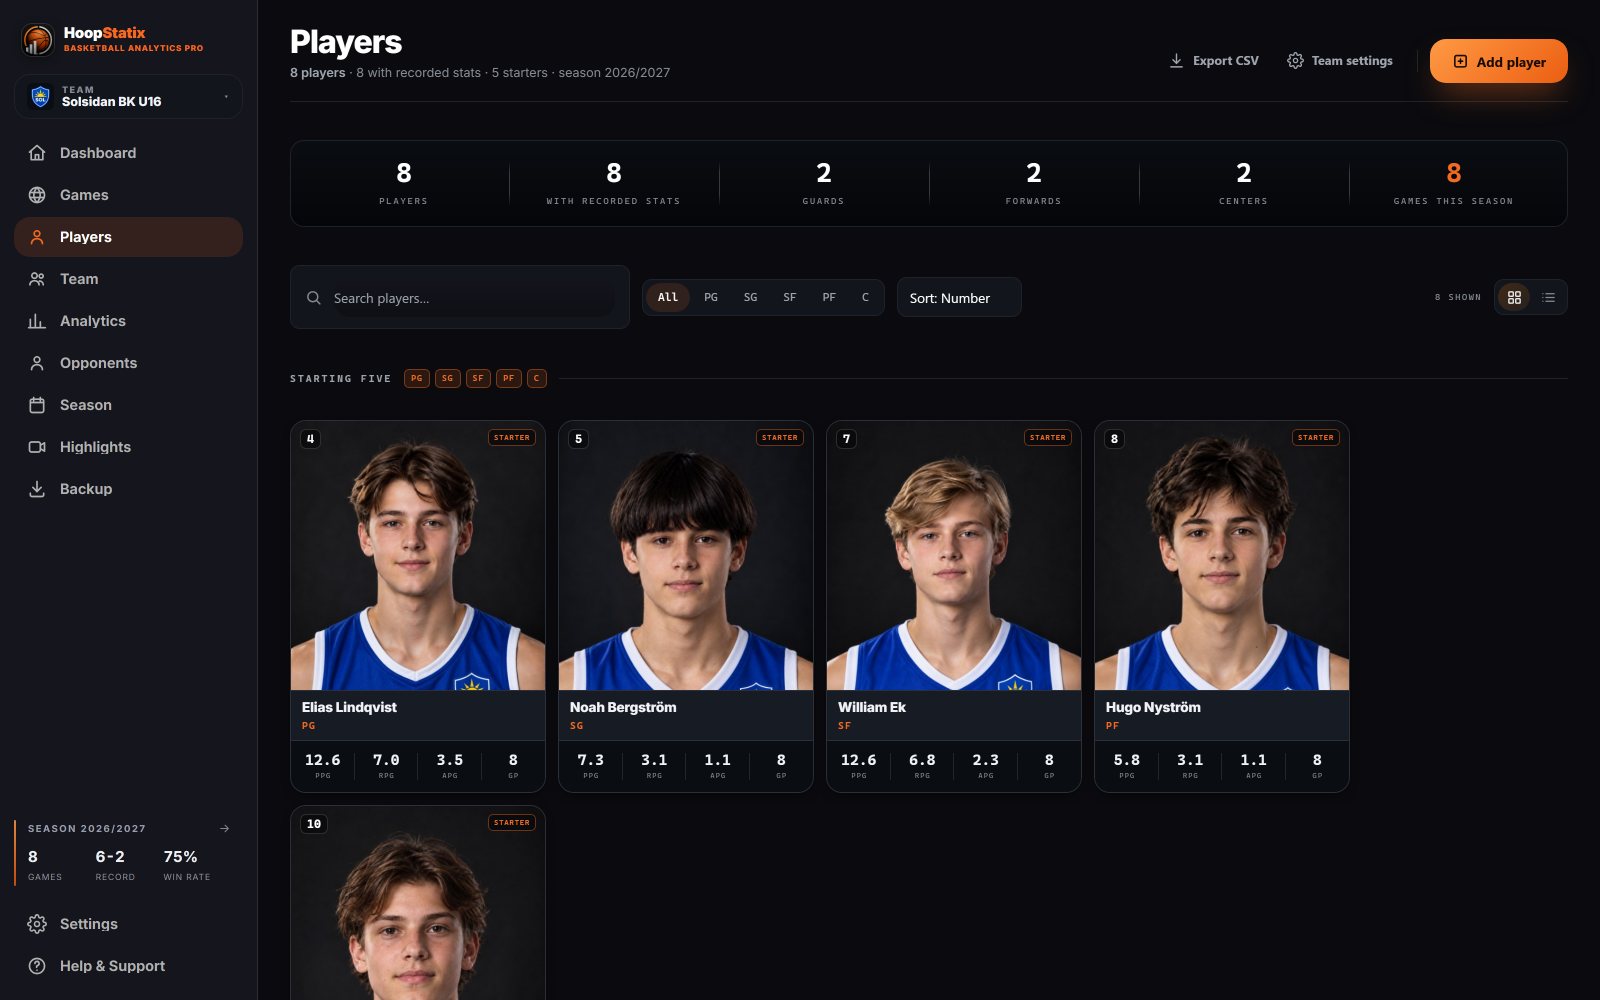Click the Highlights video camera icon
Image resolution: width=1600 pixels, height=1000 pixels.
point(37,447)
